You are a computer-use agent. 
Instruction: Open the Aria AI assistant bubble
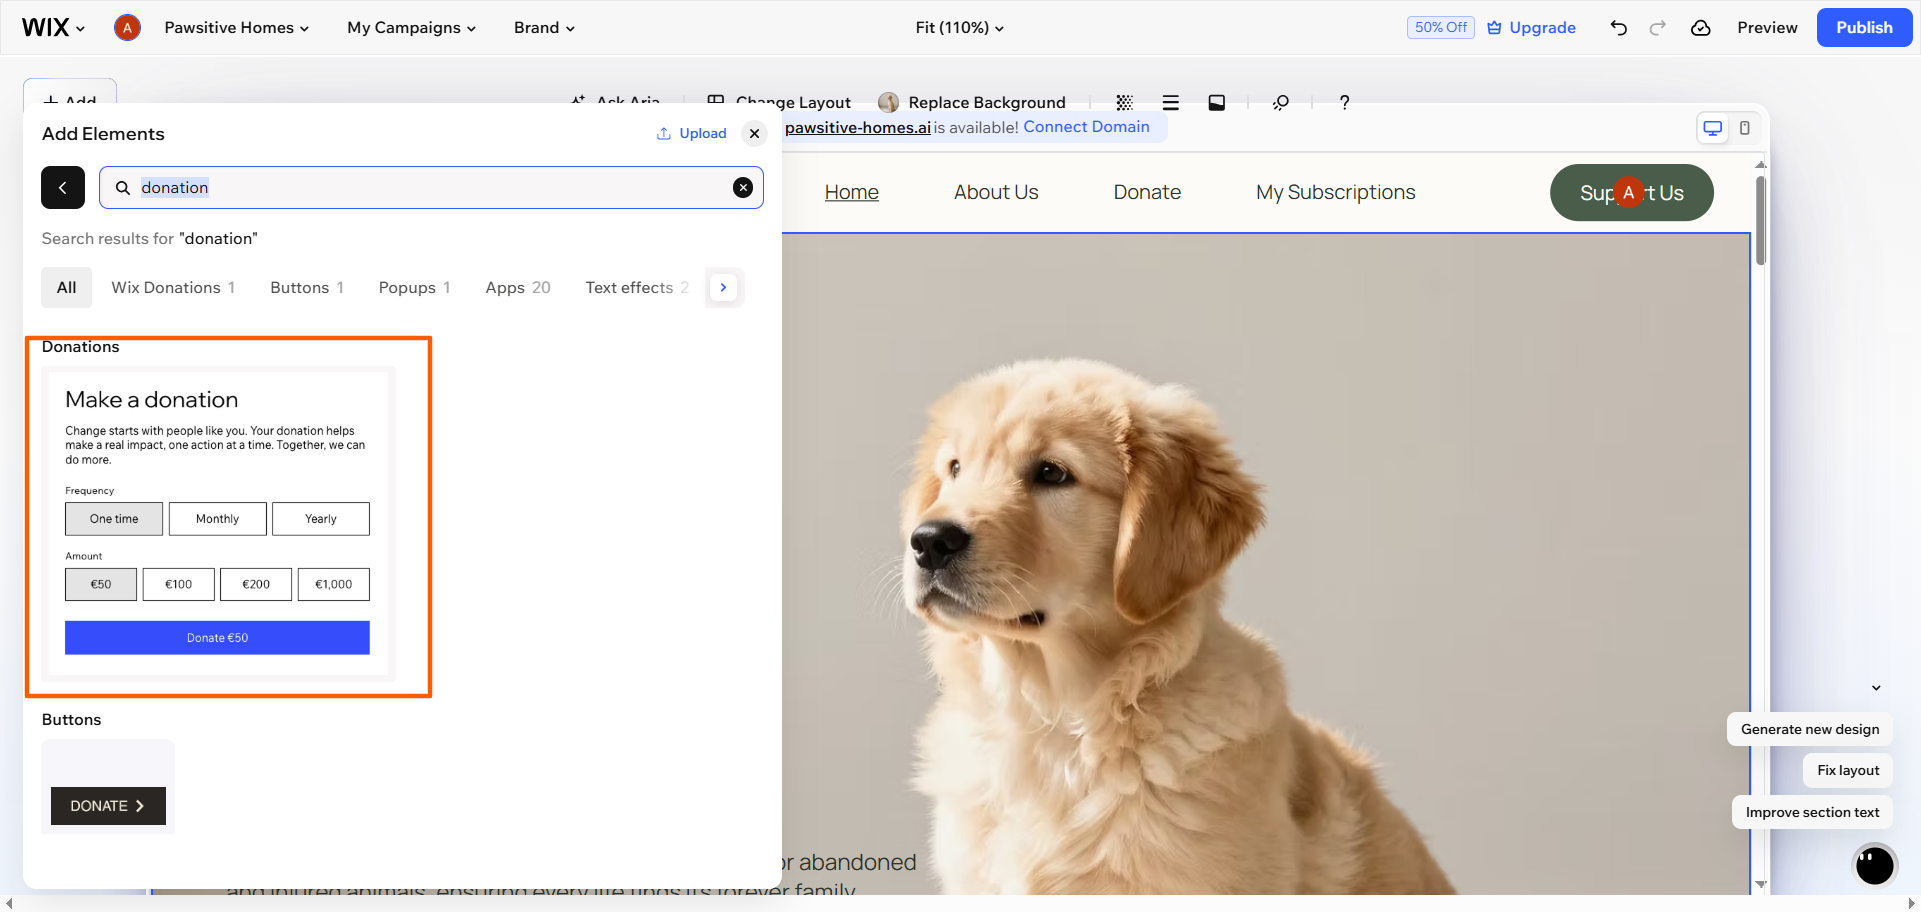coord(1874,864)
